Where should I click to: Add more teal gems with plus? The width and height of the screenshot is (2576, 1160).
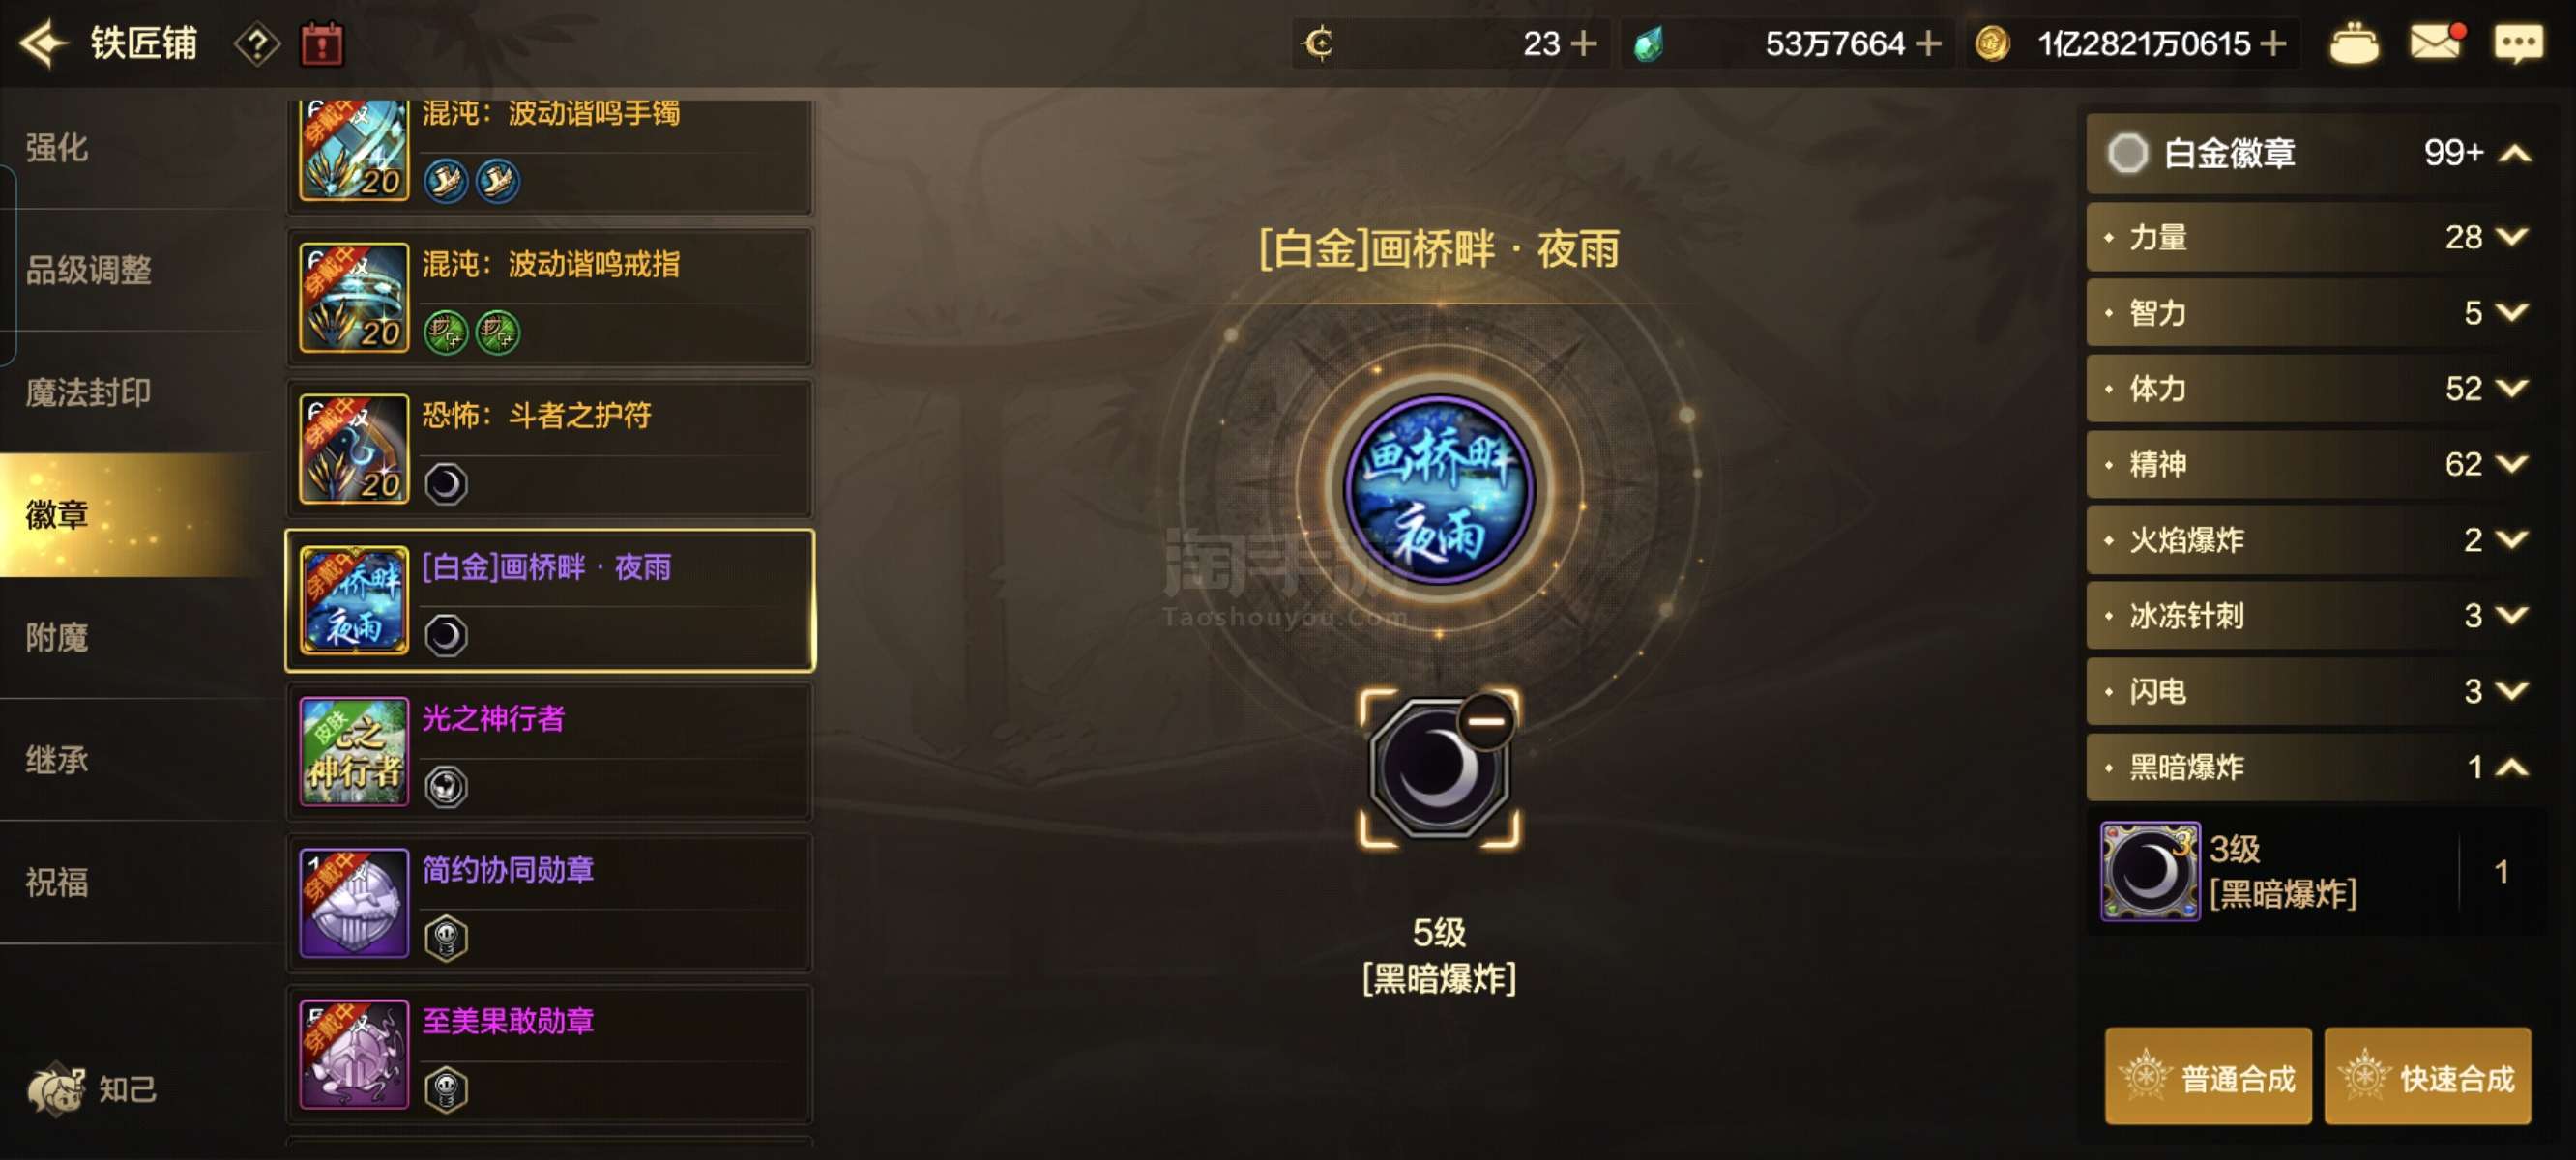1928,44
